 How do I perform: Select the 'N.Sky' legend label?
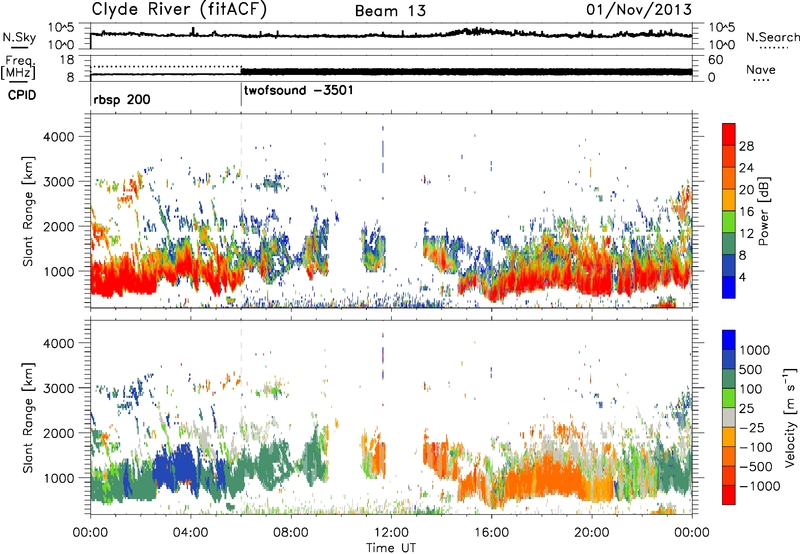(19, 37)
